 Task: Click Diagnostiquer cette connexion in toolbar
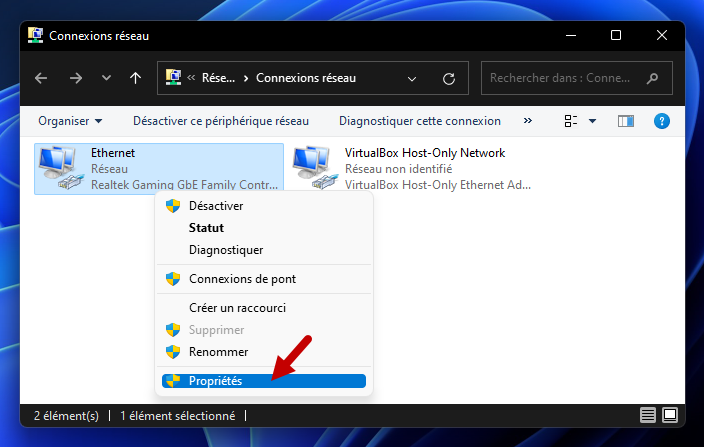(x=420, y=121)
